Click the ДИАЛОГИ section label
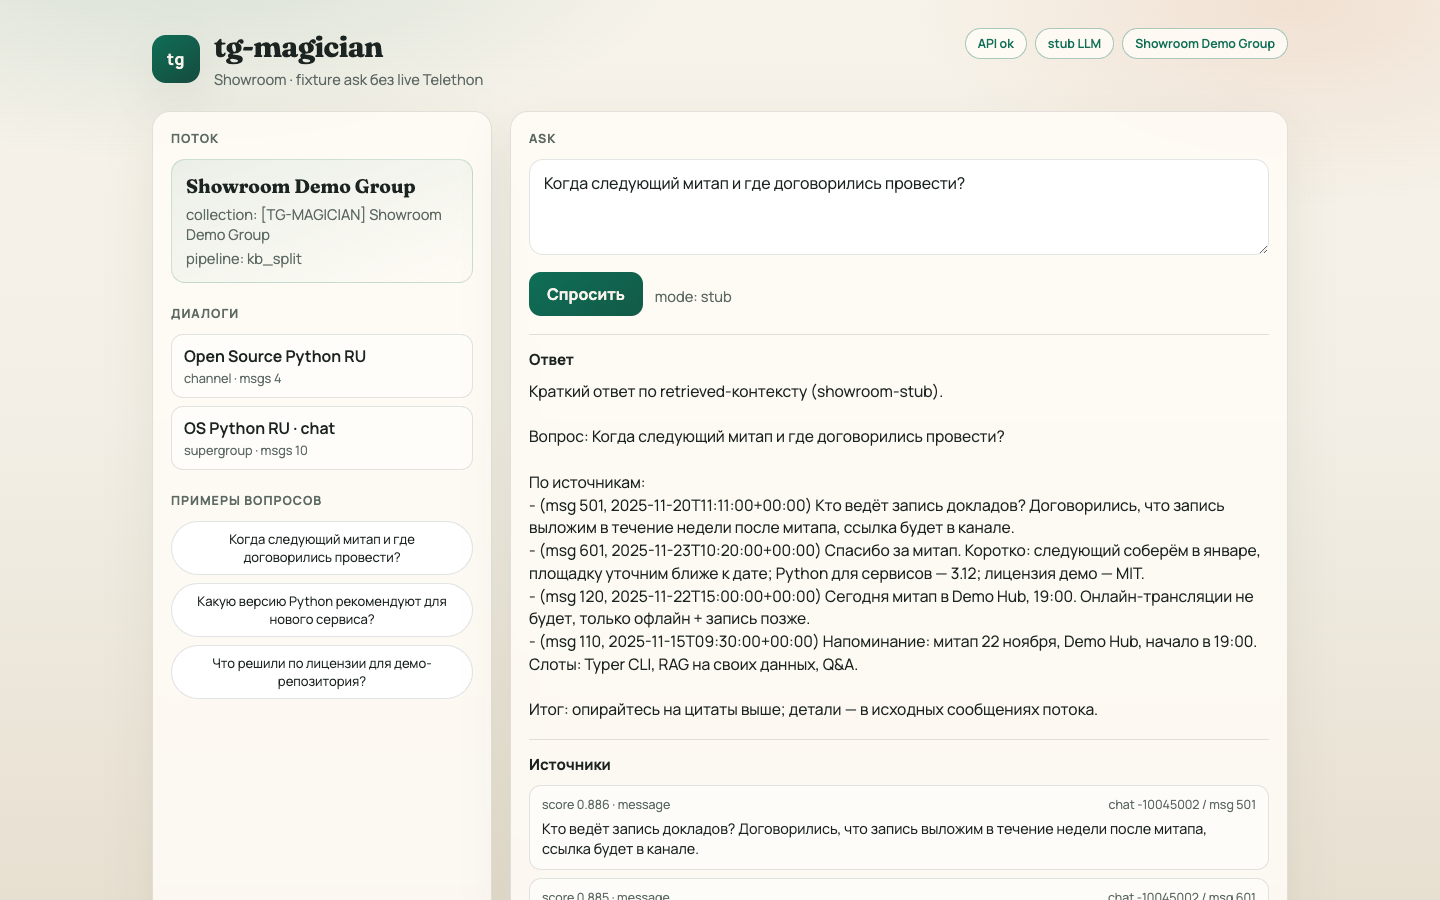 click(x=205, y=314)
